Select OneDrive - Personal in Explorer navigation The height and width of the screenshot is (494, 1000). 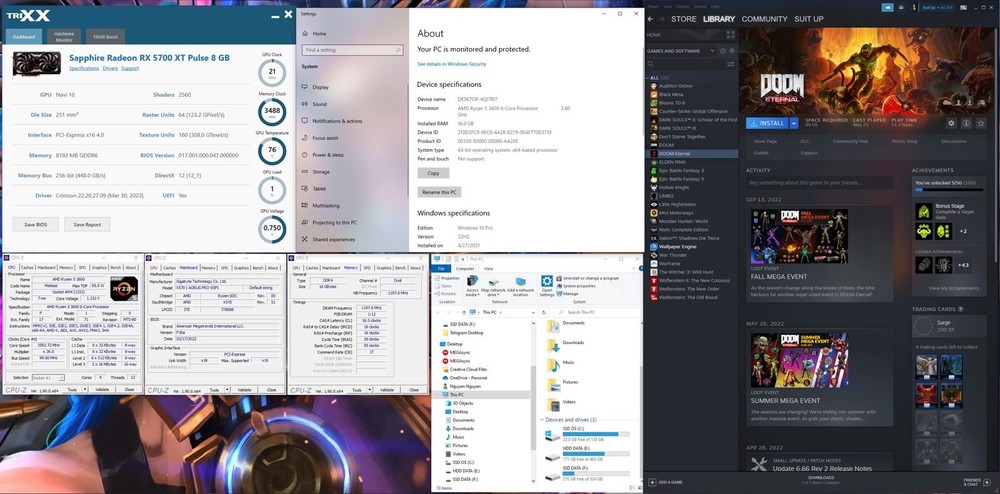click(467, 377)
